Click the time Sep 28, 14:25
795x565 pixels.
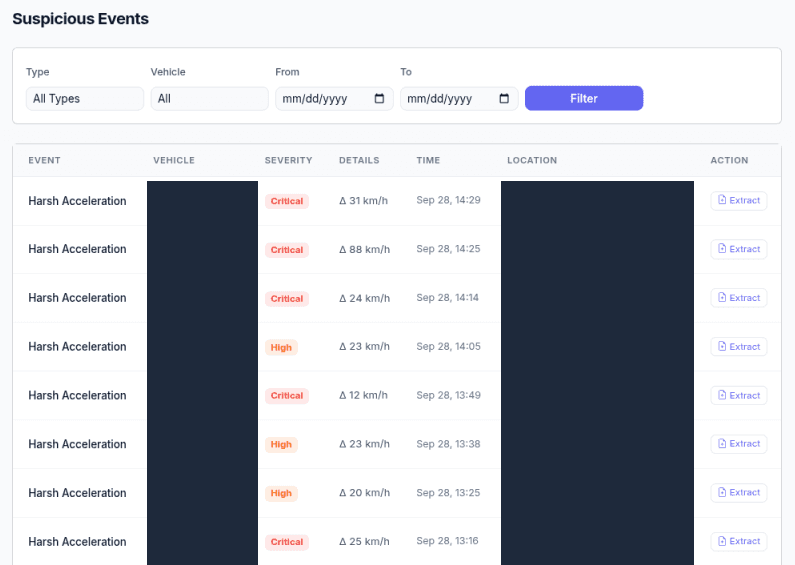click(448, 249)
